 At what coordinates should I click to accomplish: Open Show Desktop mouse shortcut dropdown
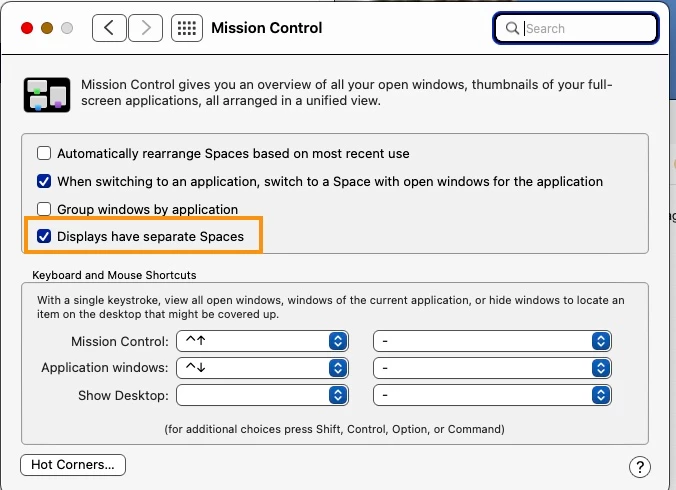492,395
